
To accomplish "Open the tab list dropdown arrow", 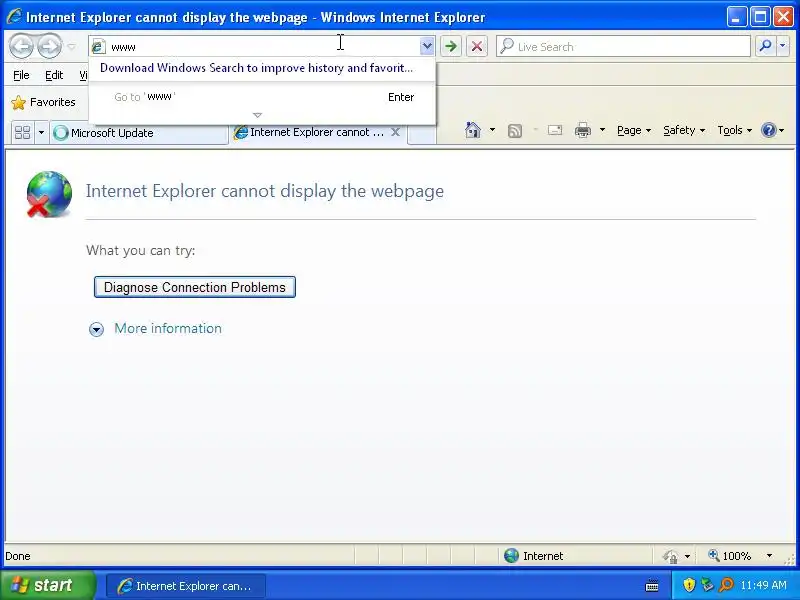I will (41, 133).
